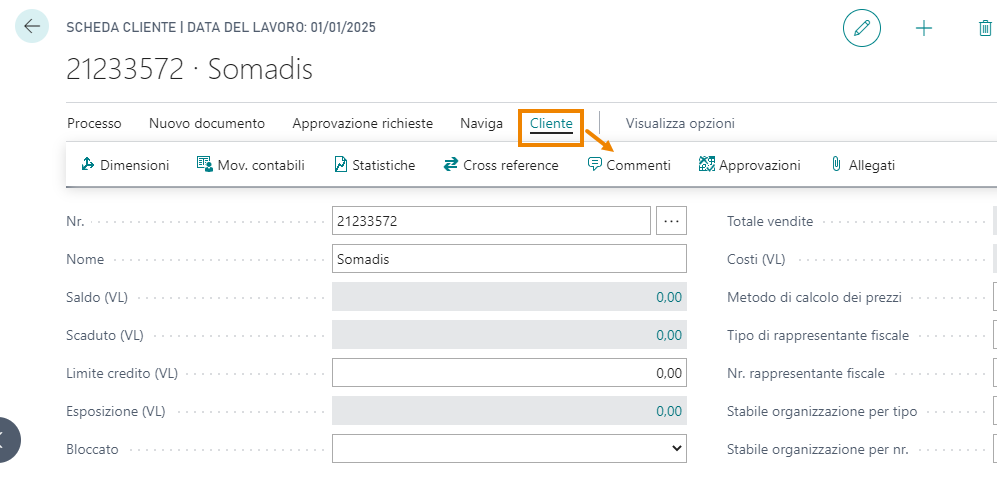Image resolution: width=997 pixels, height=477 pixels.
Task: Open the Nuovo documento menu
Action: point(207,123)
